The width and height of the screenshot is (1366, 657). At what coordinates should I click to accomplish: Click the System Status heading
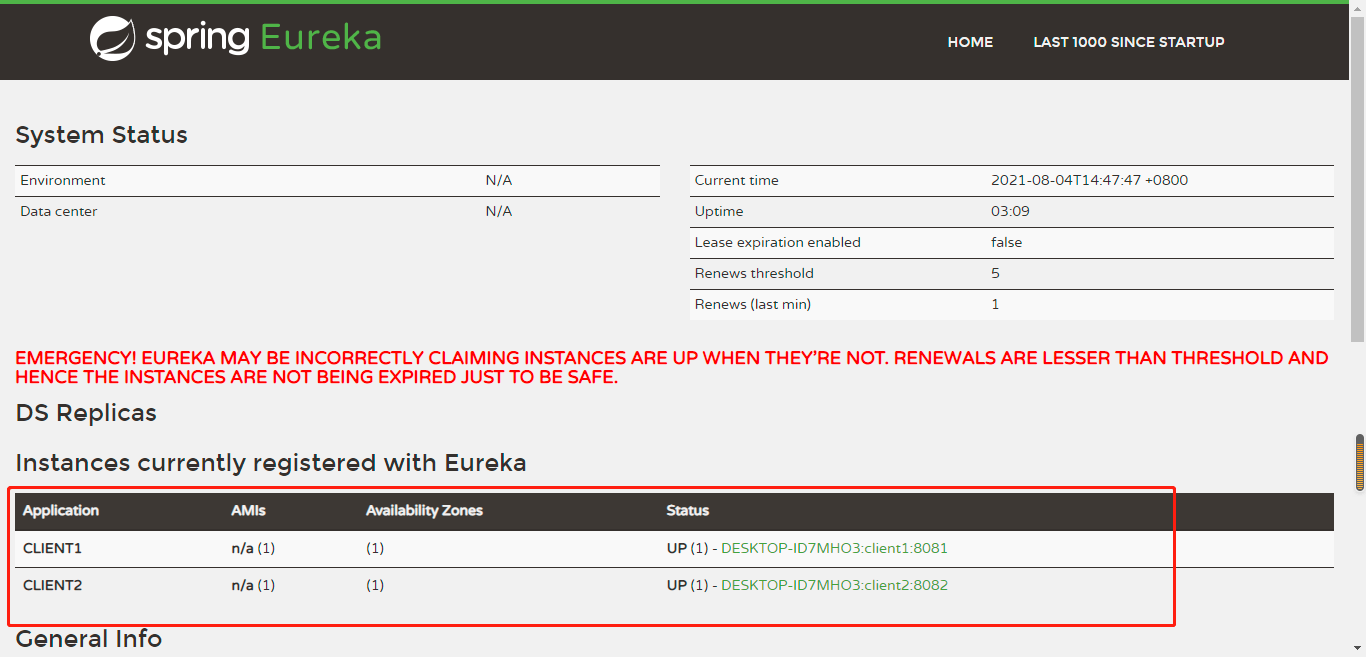click(102, 135)
